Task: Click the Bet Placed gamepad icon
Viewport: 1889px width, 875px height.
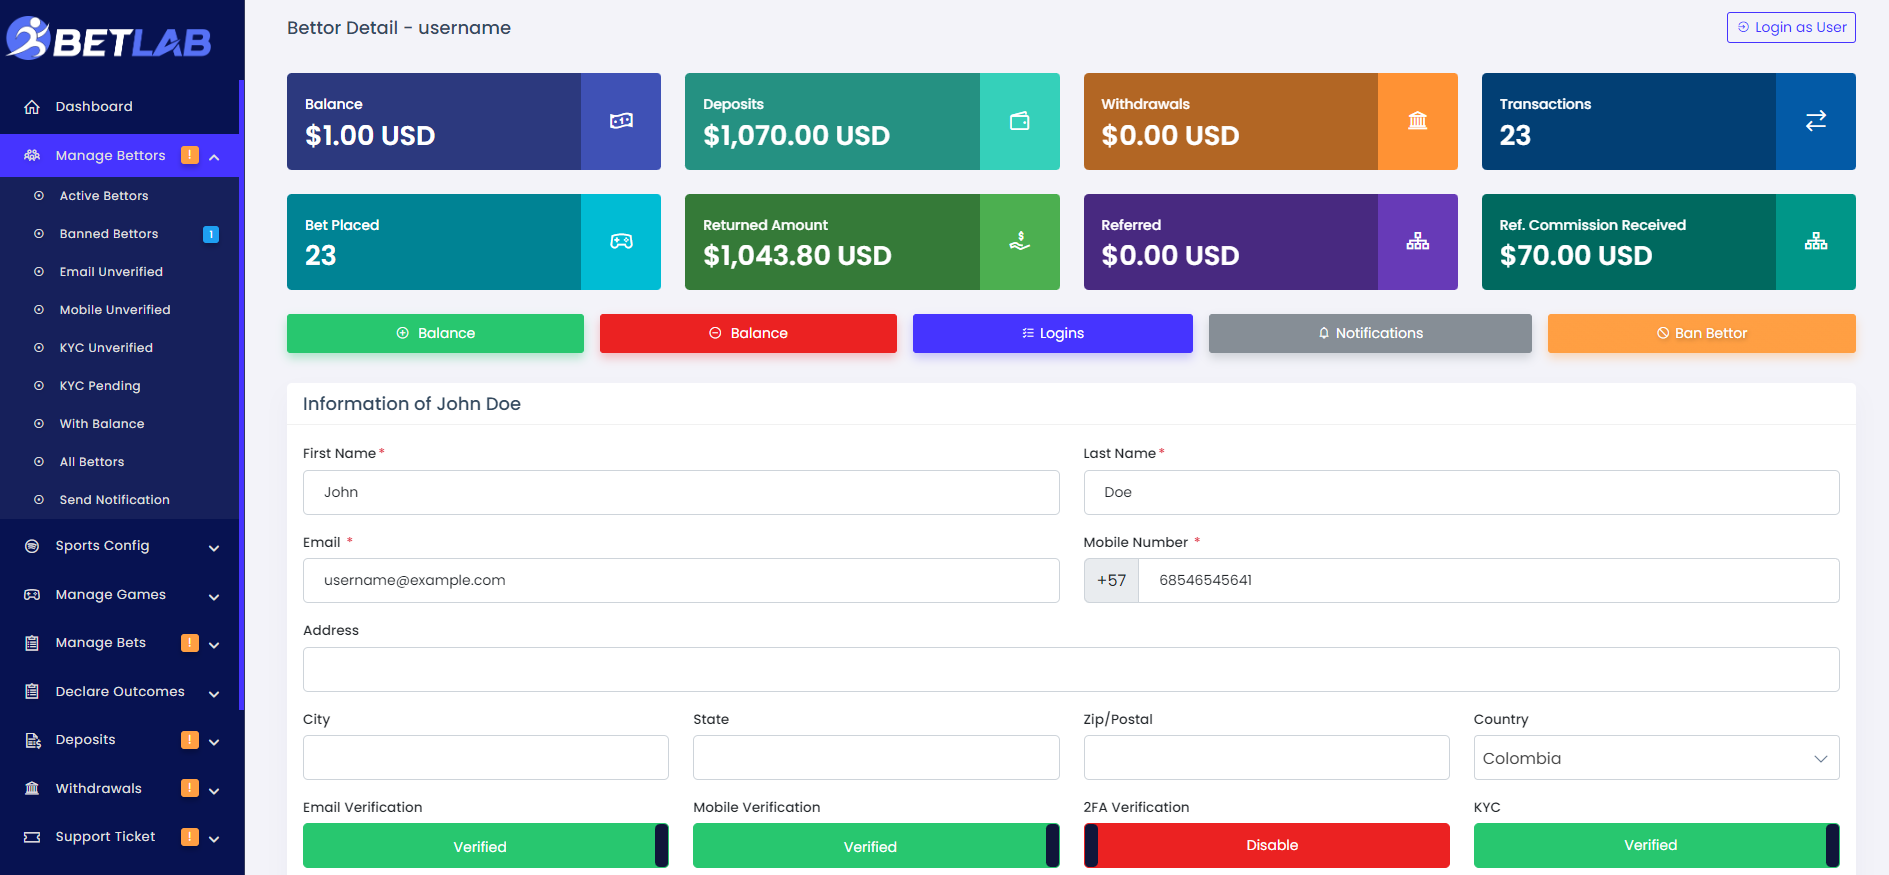Action: coord(621,242)
